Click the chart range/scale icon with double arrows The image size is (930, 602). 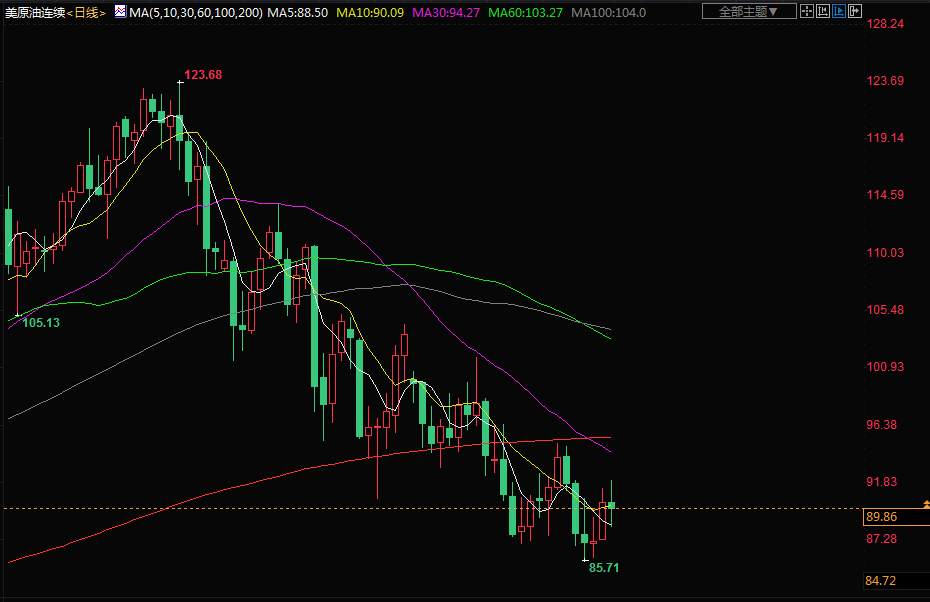tap(823, 12)
